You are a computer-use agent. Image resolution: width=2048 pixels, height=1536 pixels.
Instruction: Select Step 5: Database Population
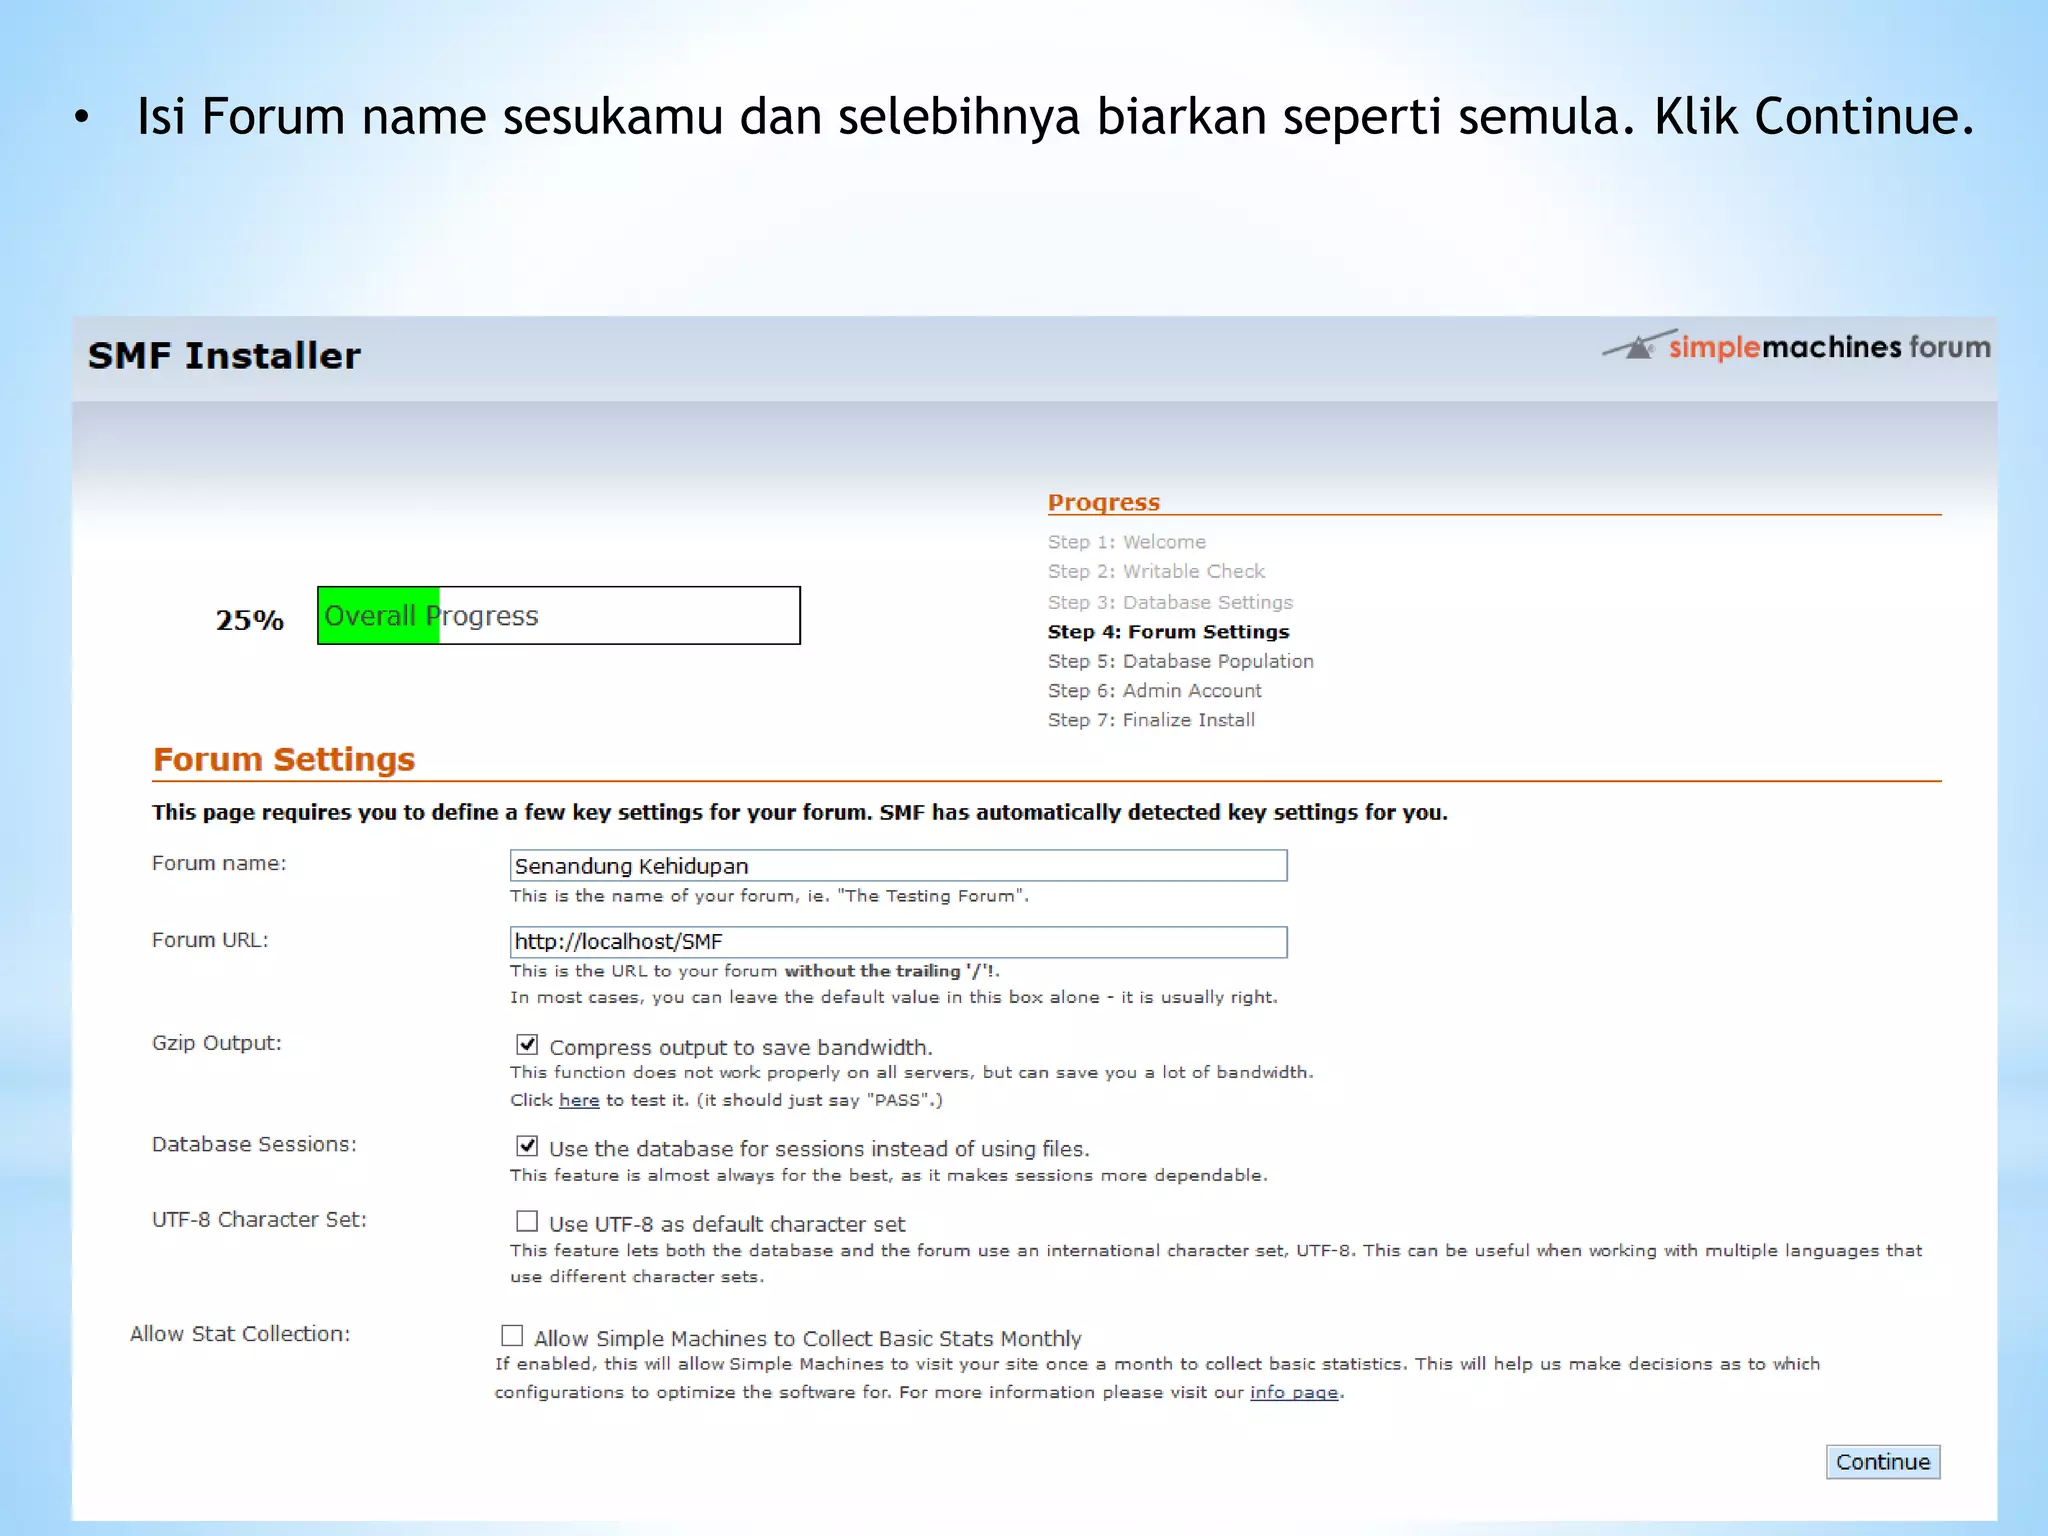(1181, 661)
